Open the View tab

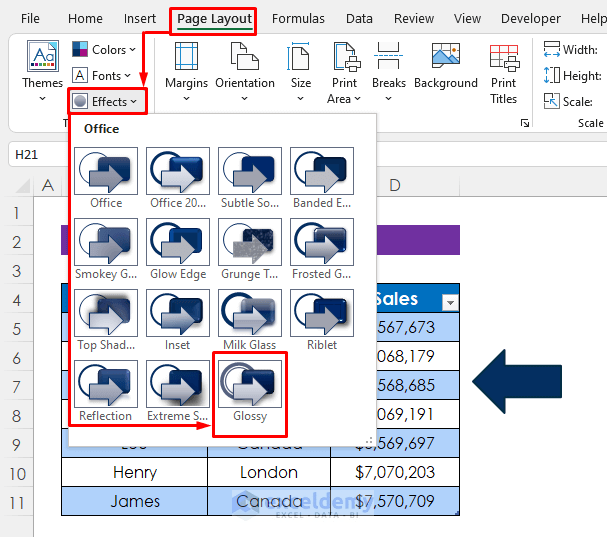467,19
